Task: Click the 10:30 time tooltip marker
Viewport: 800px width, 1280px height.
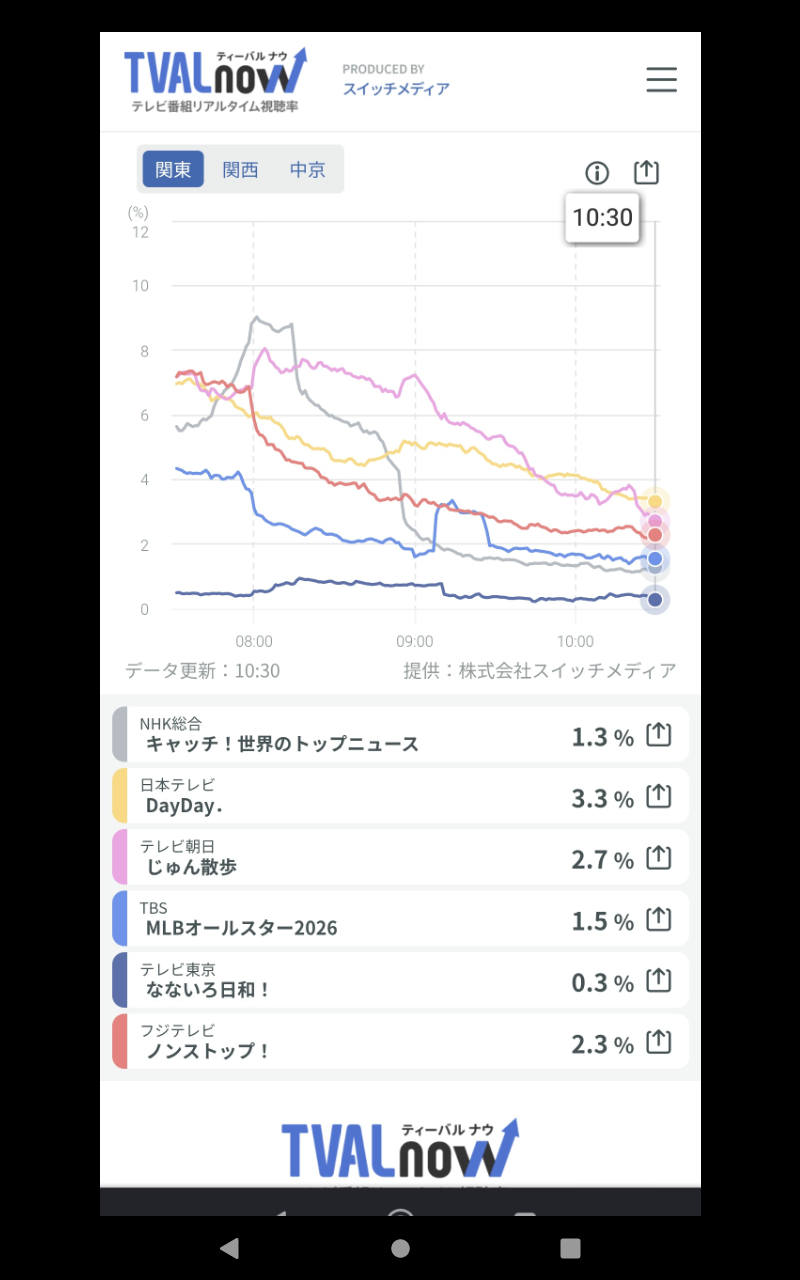Action: [x=603, y=217]
